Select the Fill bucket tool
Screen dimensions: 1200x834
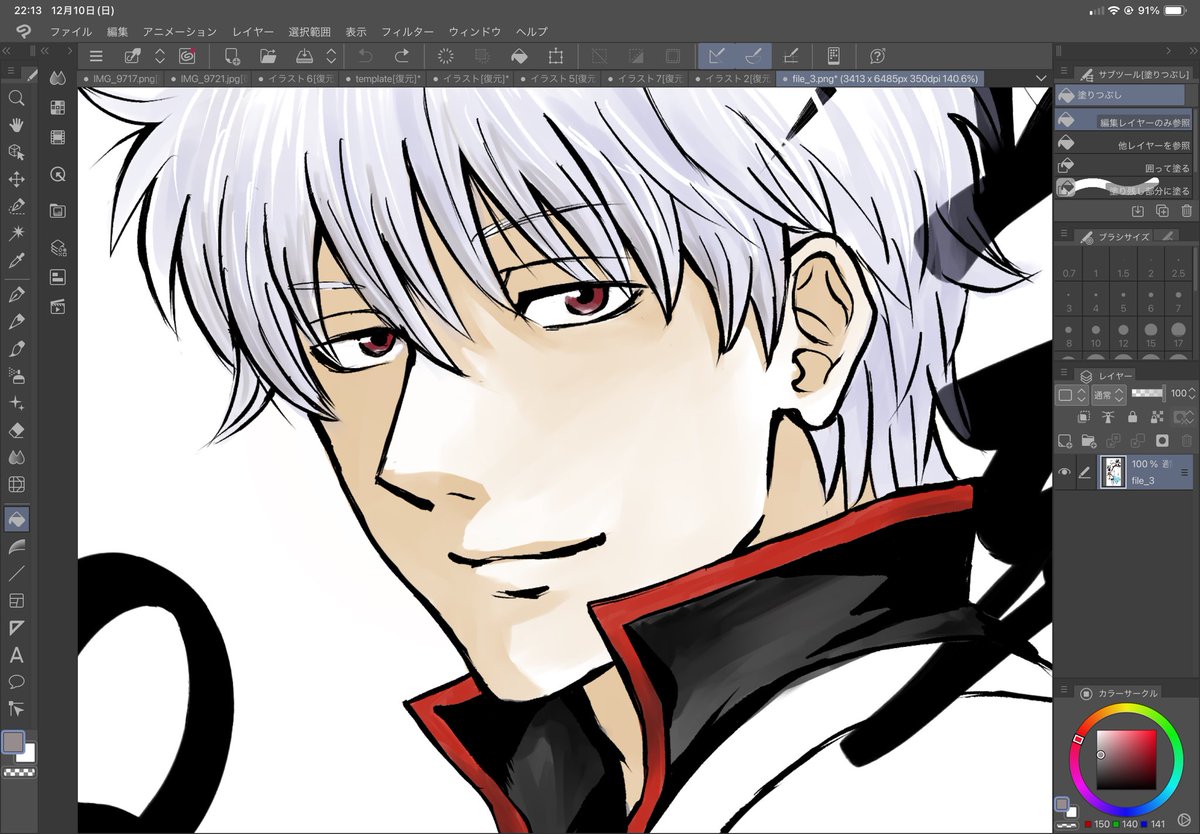click(16, 519)
